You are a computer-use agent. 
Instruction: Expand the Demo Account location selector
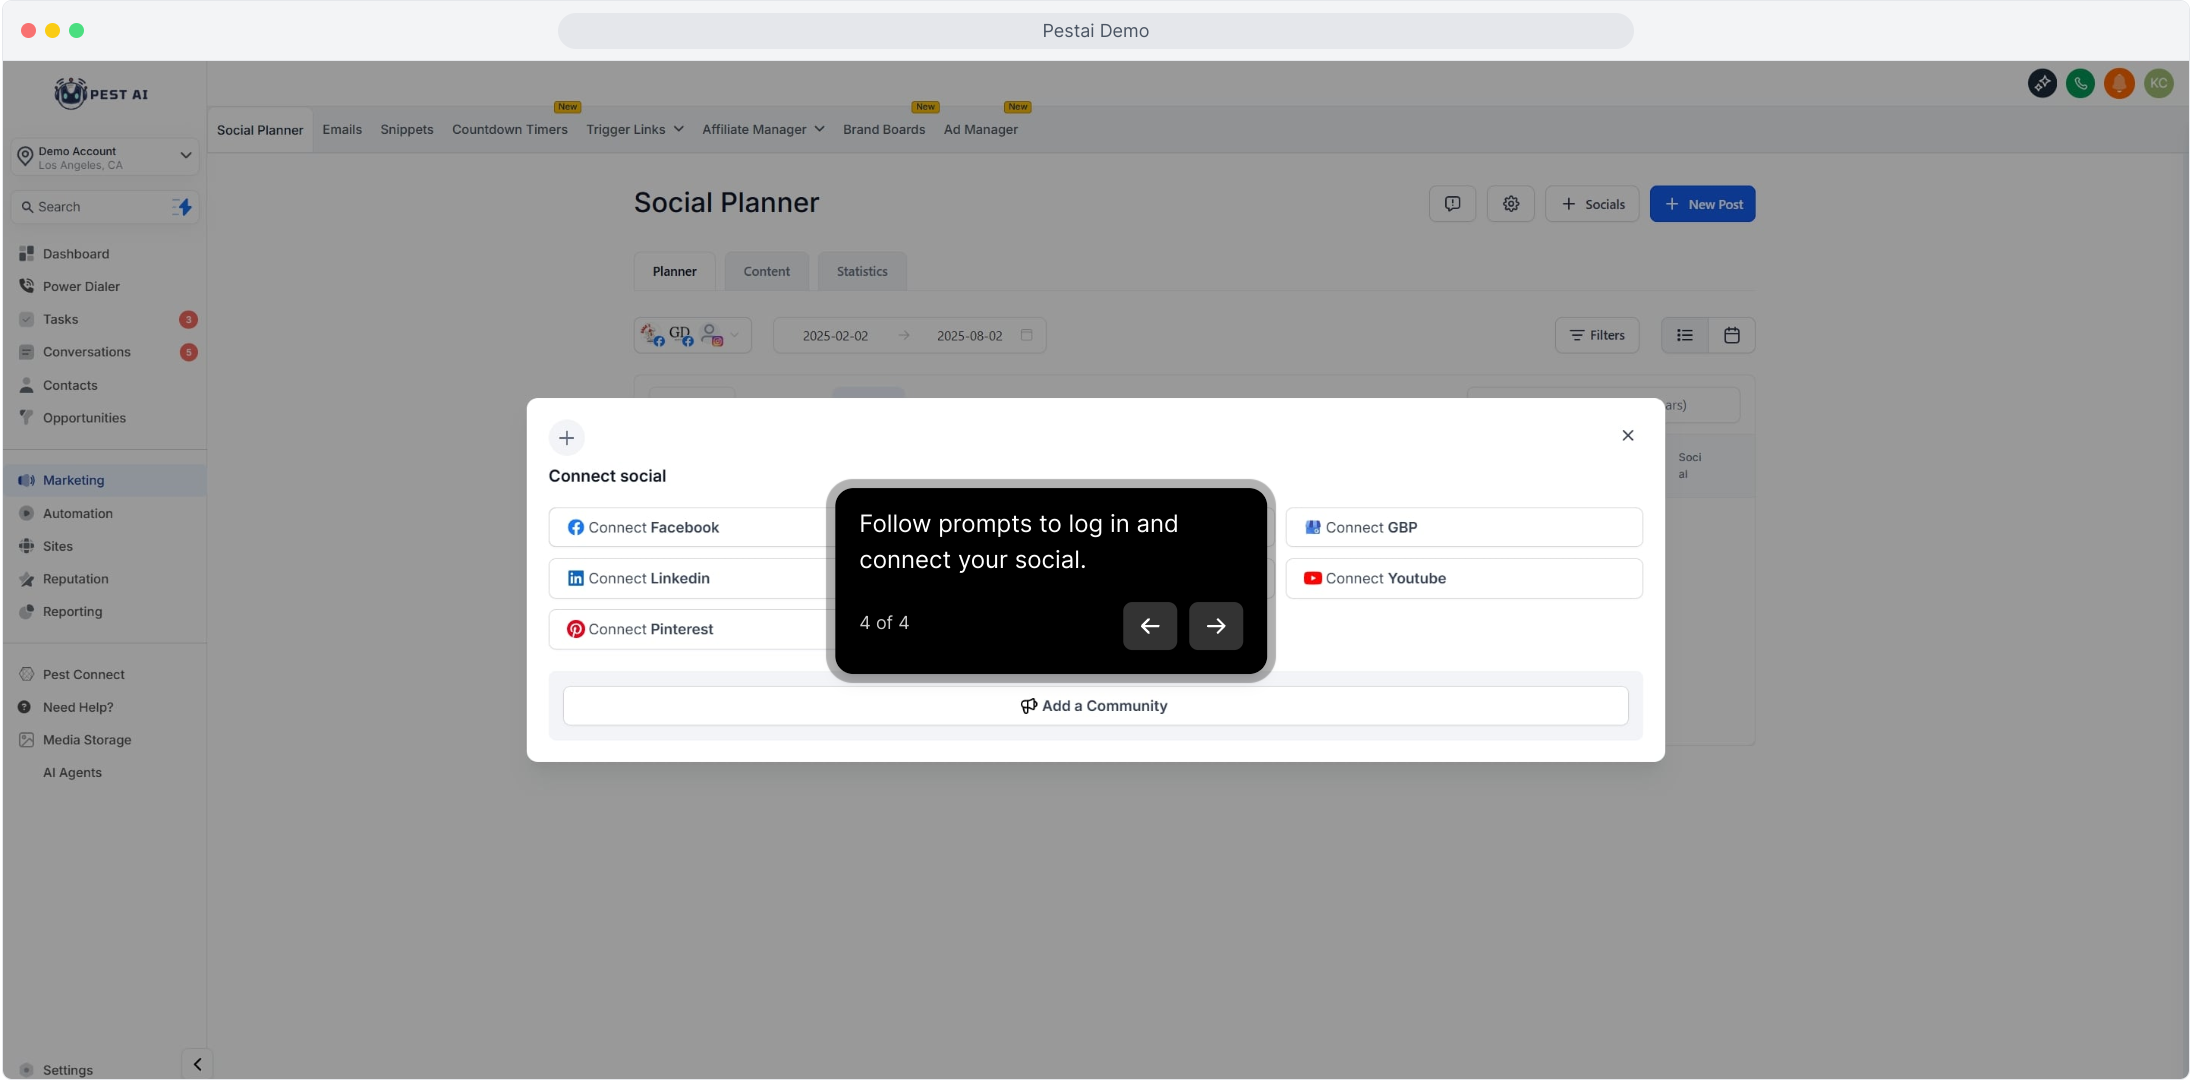(104, 157)
